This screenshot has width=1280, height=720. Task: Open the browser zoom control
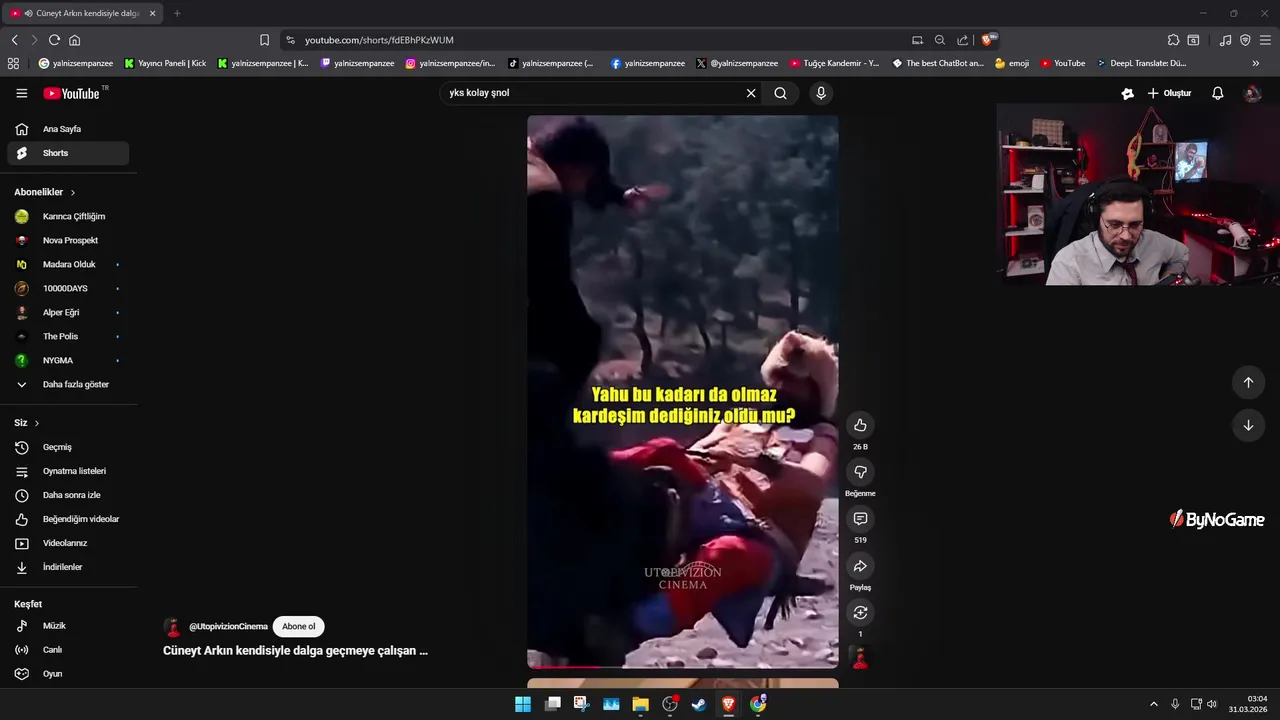tap(939, 40)
